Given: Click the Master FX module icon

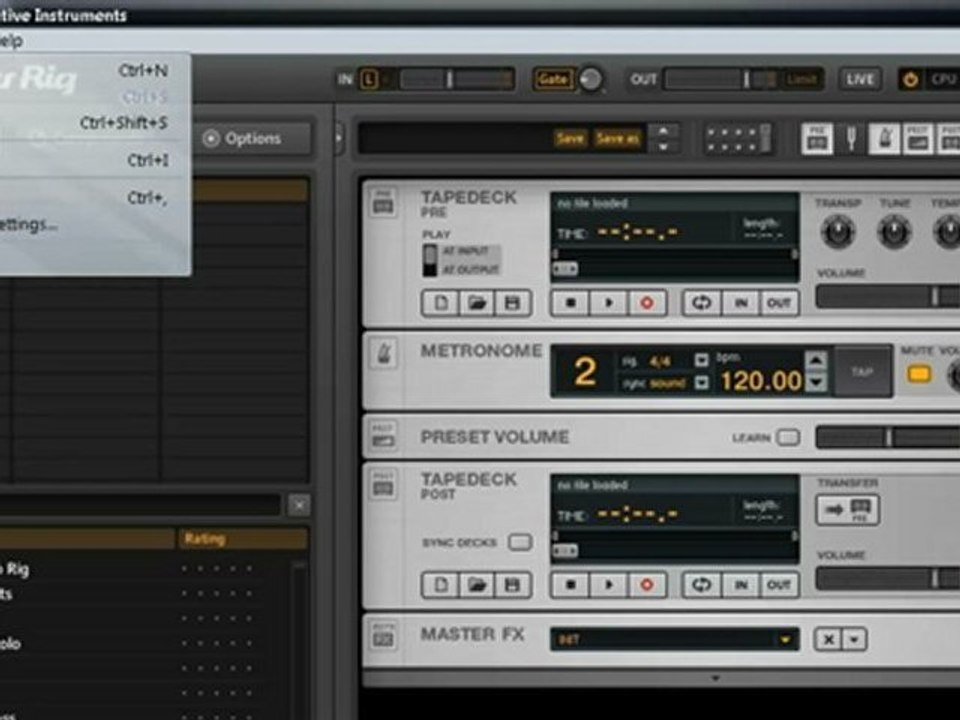Looking at the screenshot, I should [x=383, y=636].
